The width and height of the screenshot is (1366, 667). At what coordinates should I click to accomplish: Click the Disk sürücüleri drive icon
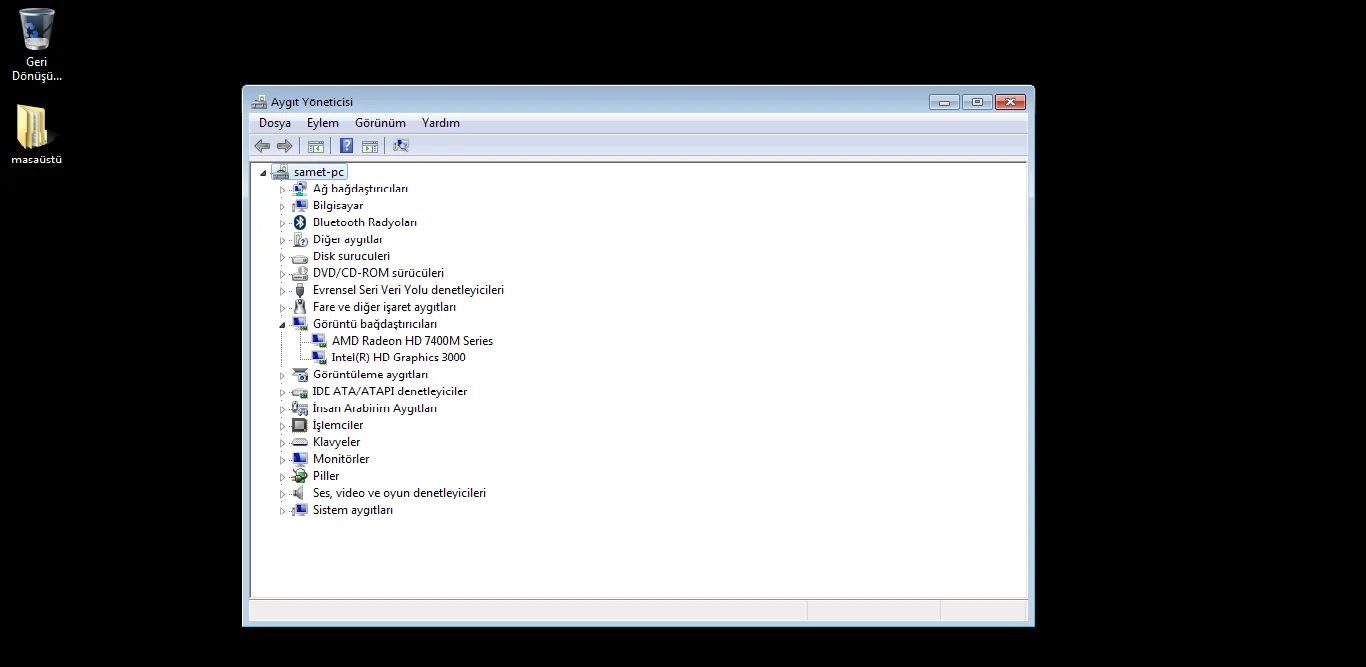[x=299, y=257]
